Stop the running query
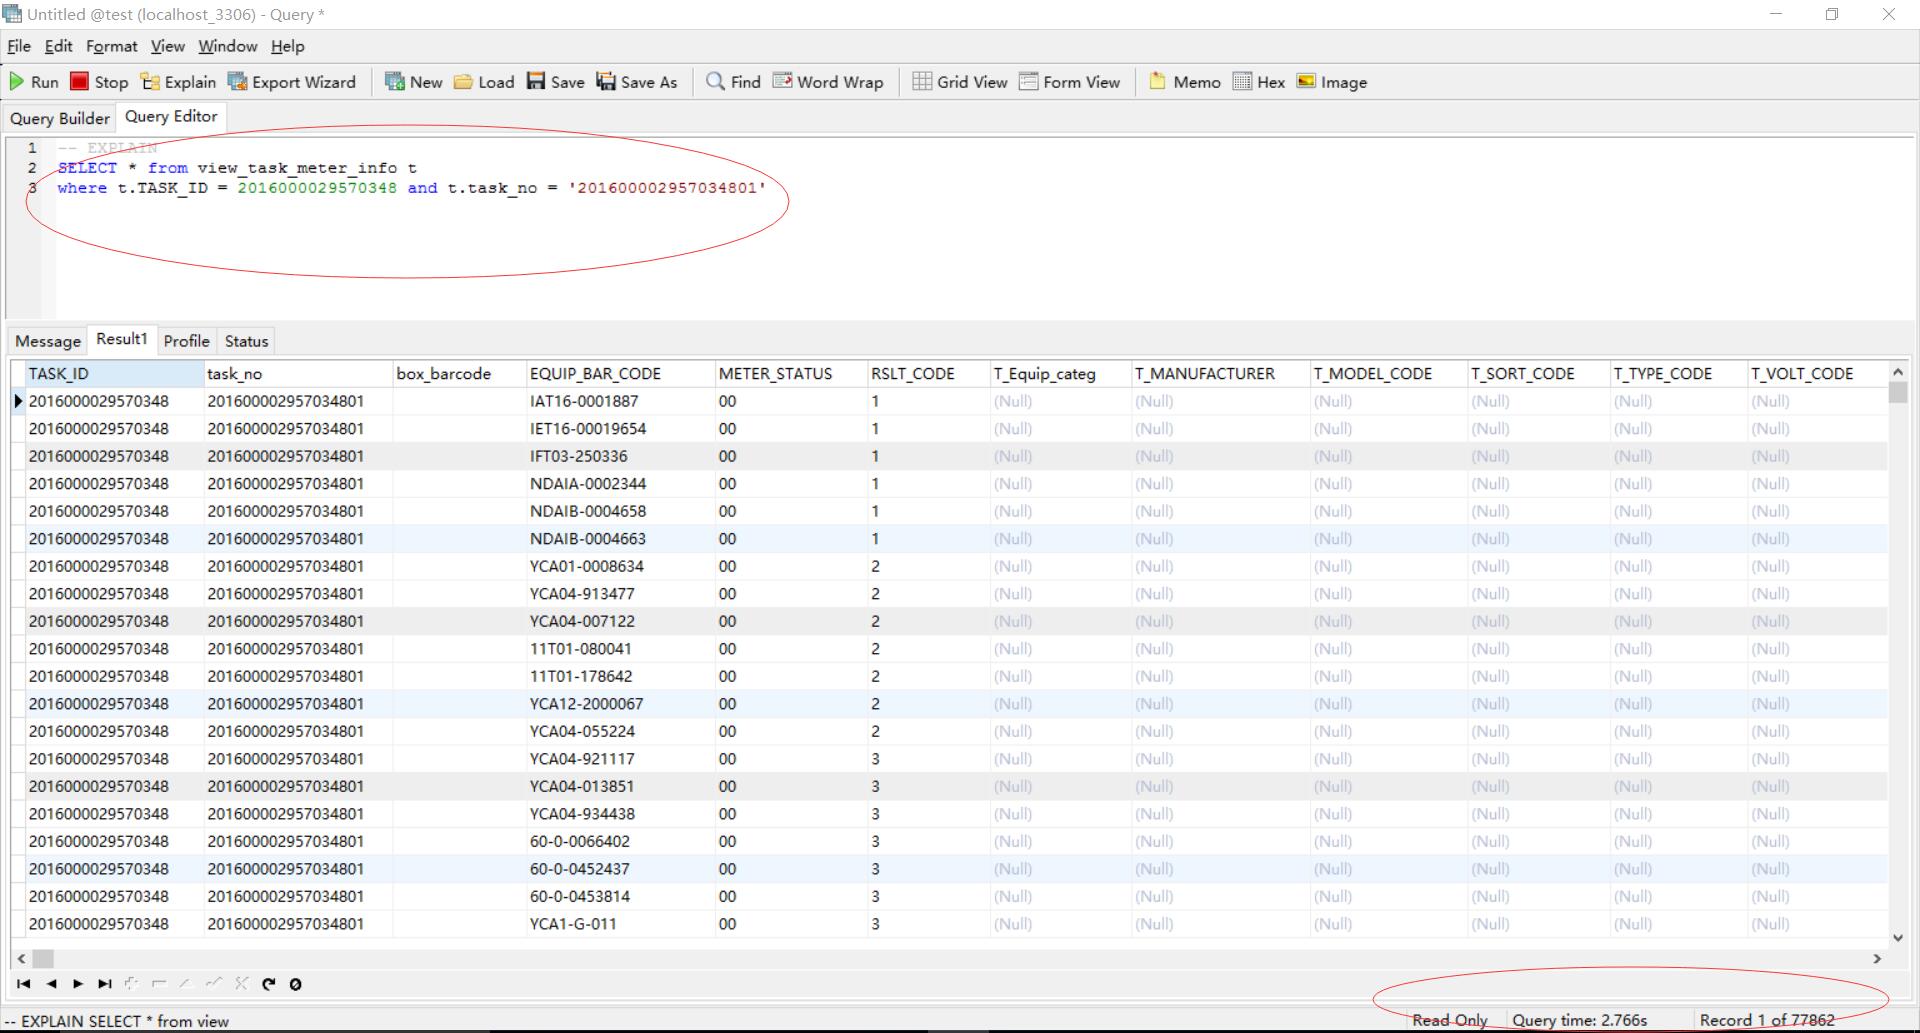The height and width of the screenshot is (1033, 1920). 99,82
